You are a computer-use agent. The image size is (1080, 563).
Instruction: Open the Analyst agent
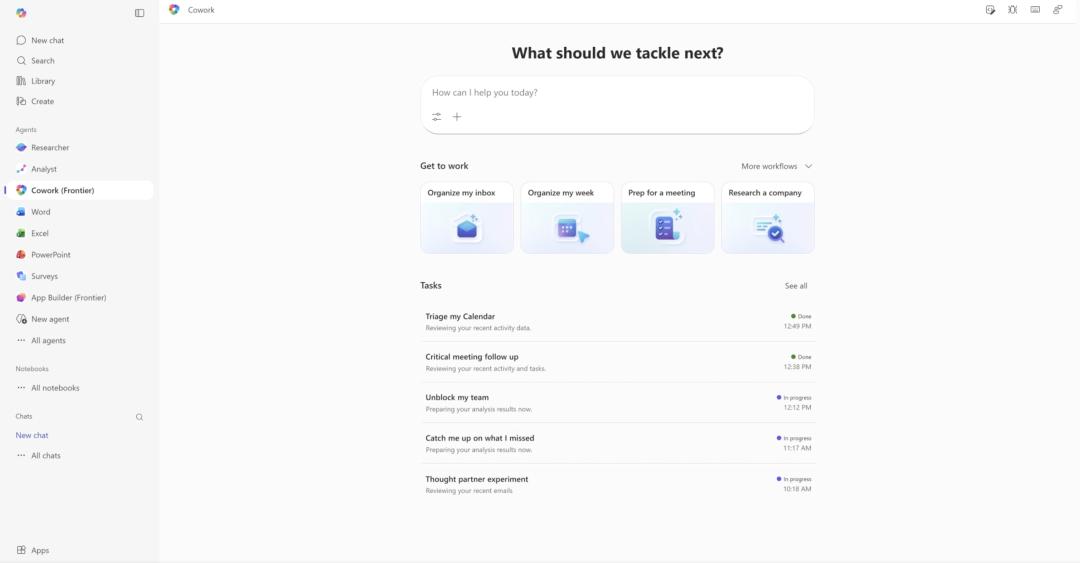click(x=44, y=169)
